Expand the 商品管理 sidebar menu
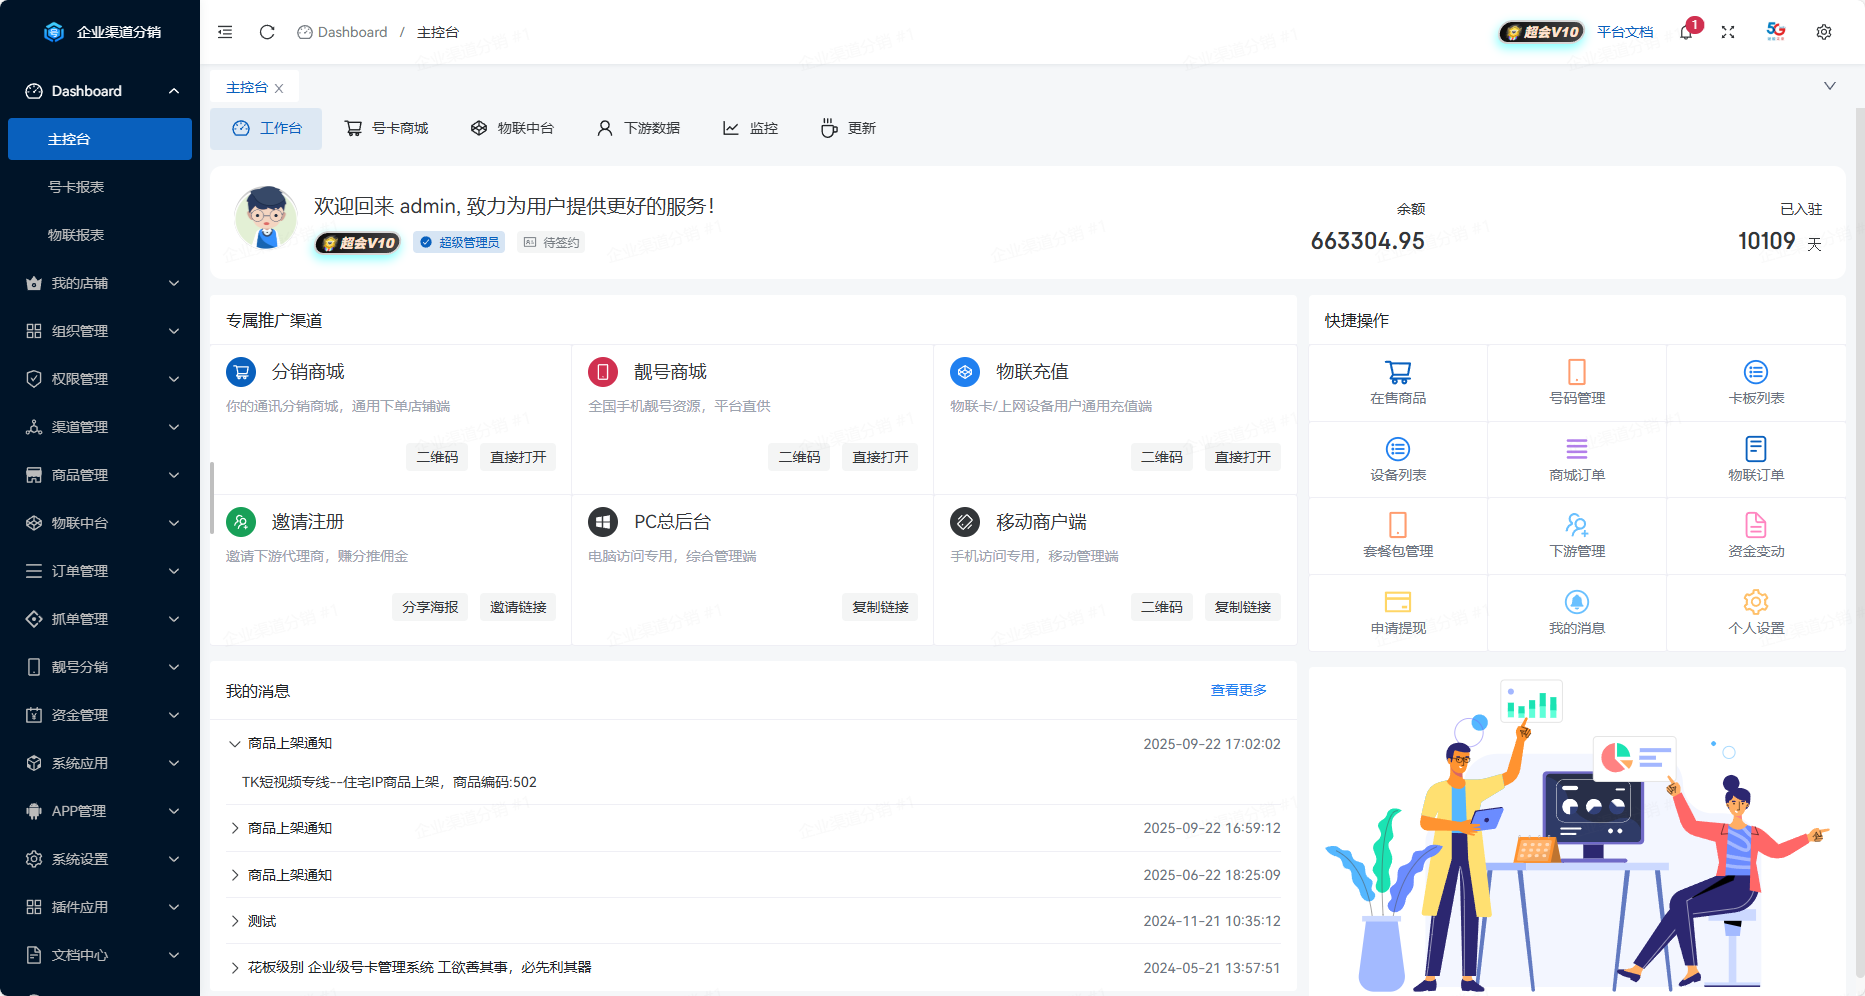 100,475
